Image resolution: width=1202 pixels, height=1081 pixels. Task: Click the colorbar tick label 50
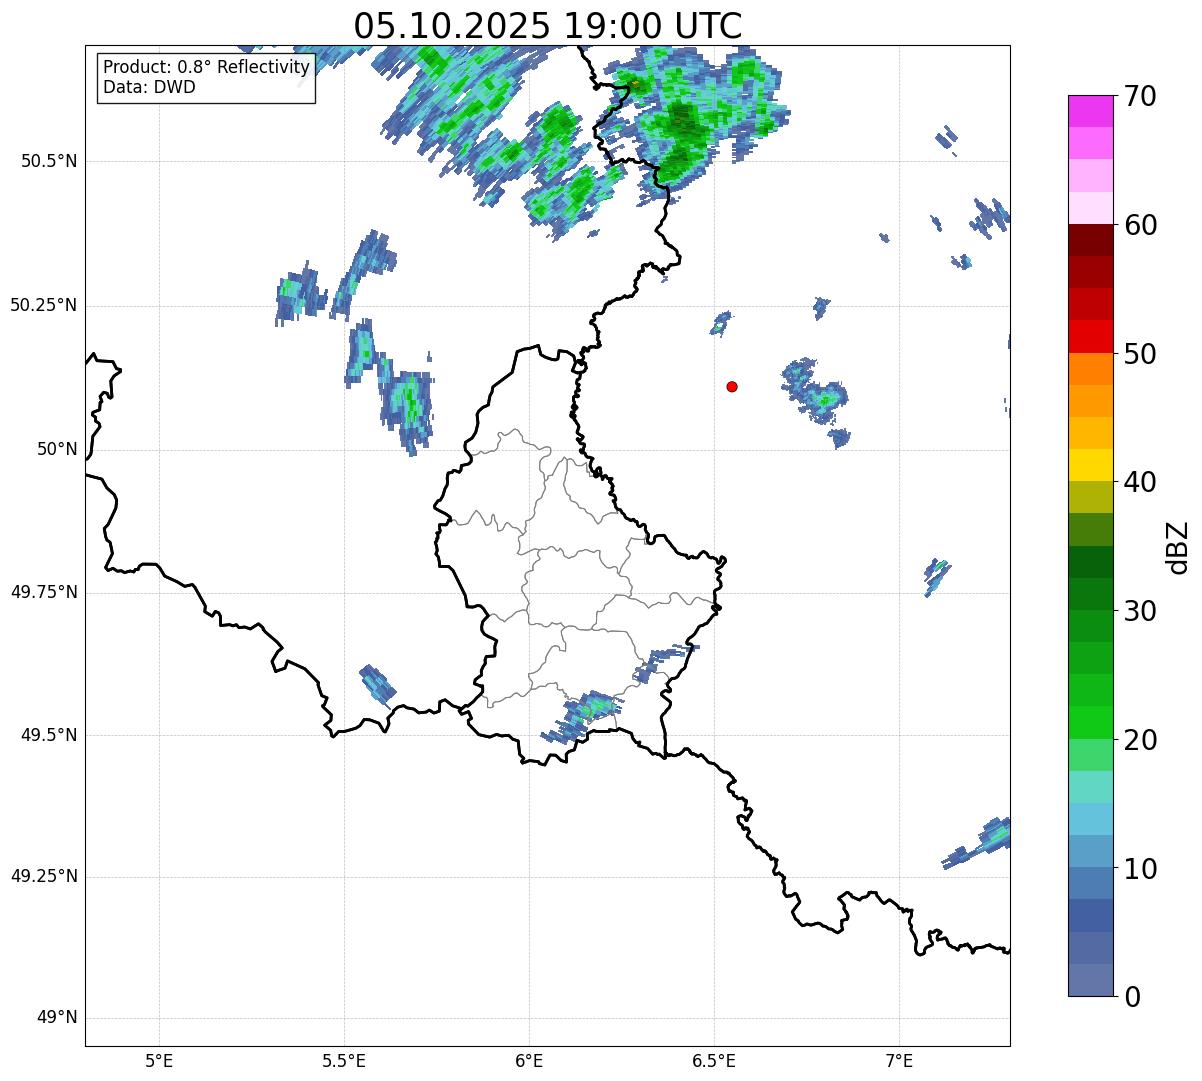pyautogui.click(x=1139, y=354)
